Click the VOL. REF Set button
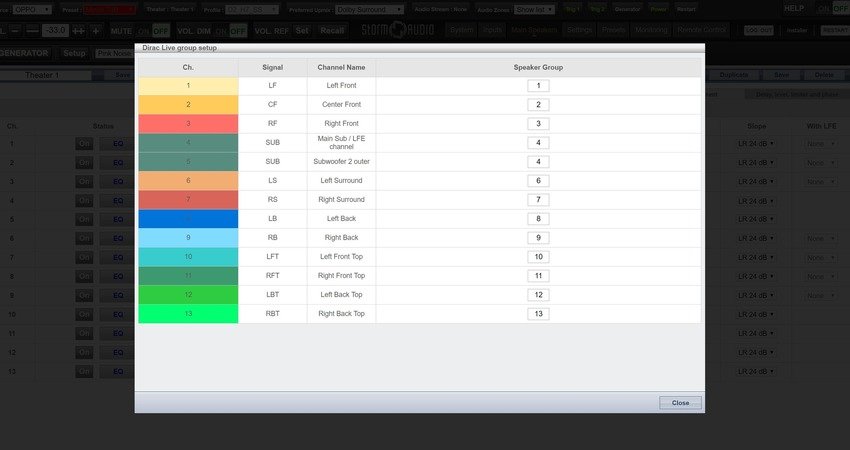This screenshot has height=450, width=850. [302, 31]
